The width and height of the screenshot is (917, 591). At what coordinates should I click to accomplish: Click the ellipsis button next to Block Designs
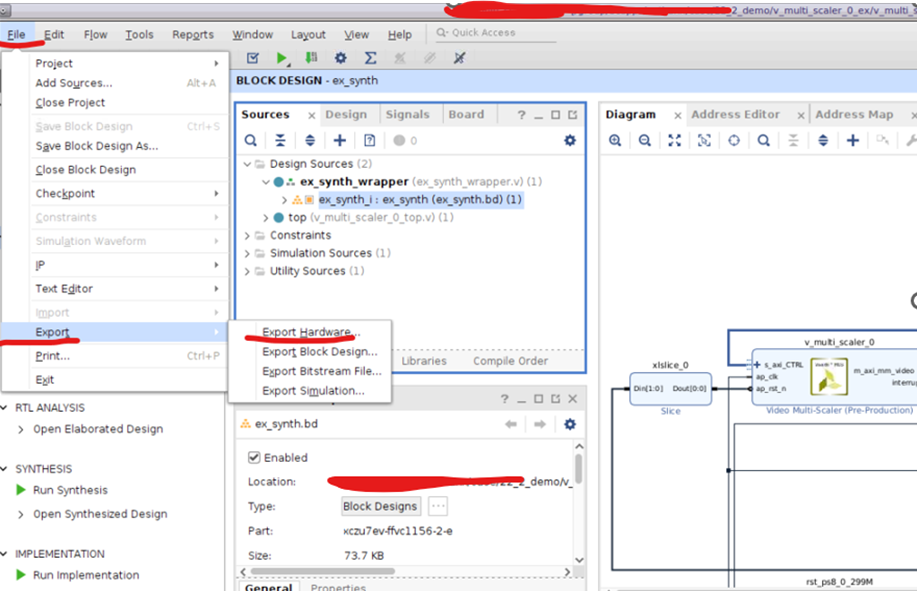coord(438,506)
